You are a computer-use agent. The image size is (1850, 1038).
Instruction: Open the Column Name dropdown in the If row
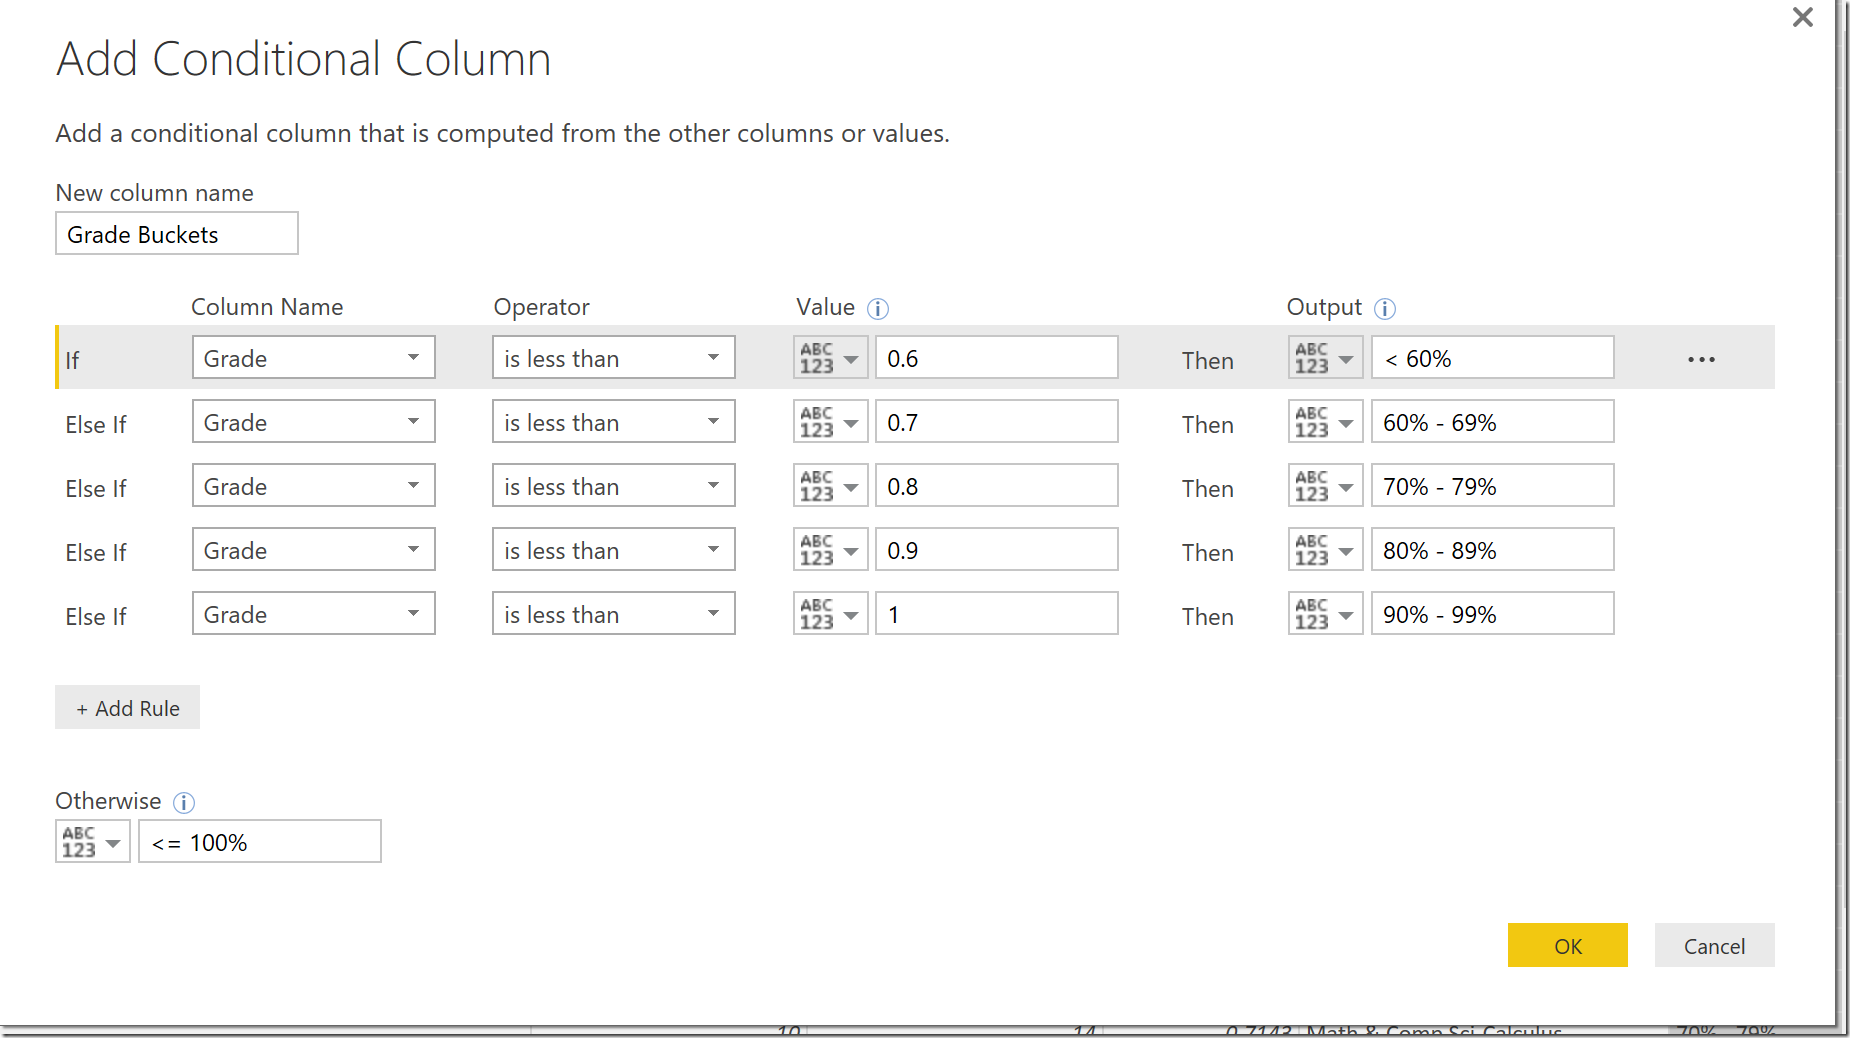pos(313,358)
